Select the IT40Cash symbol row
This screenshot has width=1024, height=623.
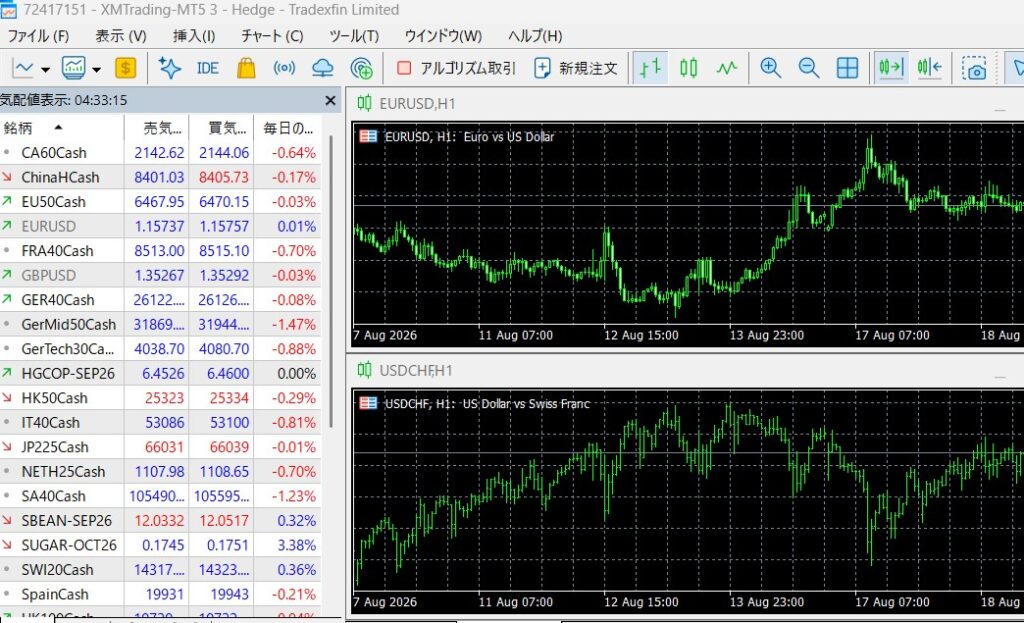[x=160, y=423]
